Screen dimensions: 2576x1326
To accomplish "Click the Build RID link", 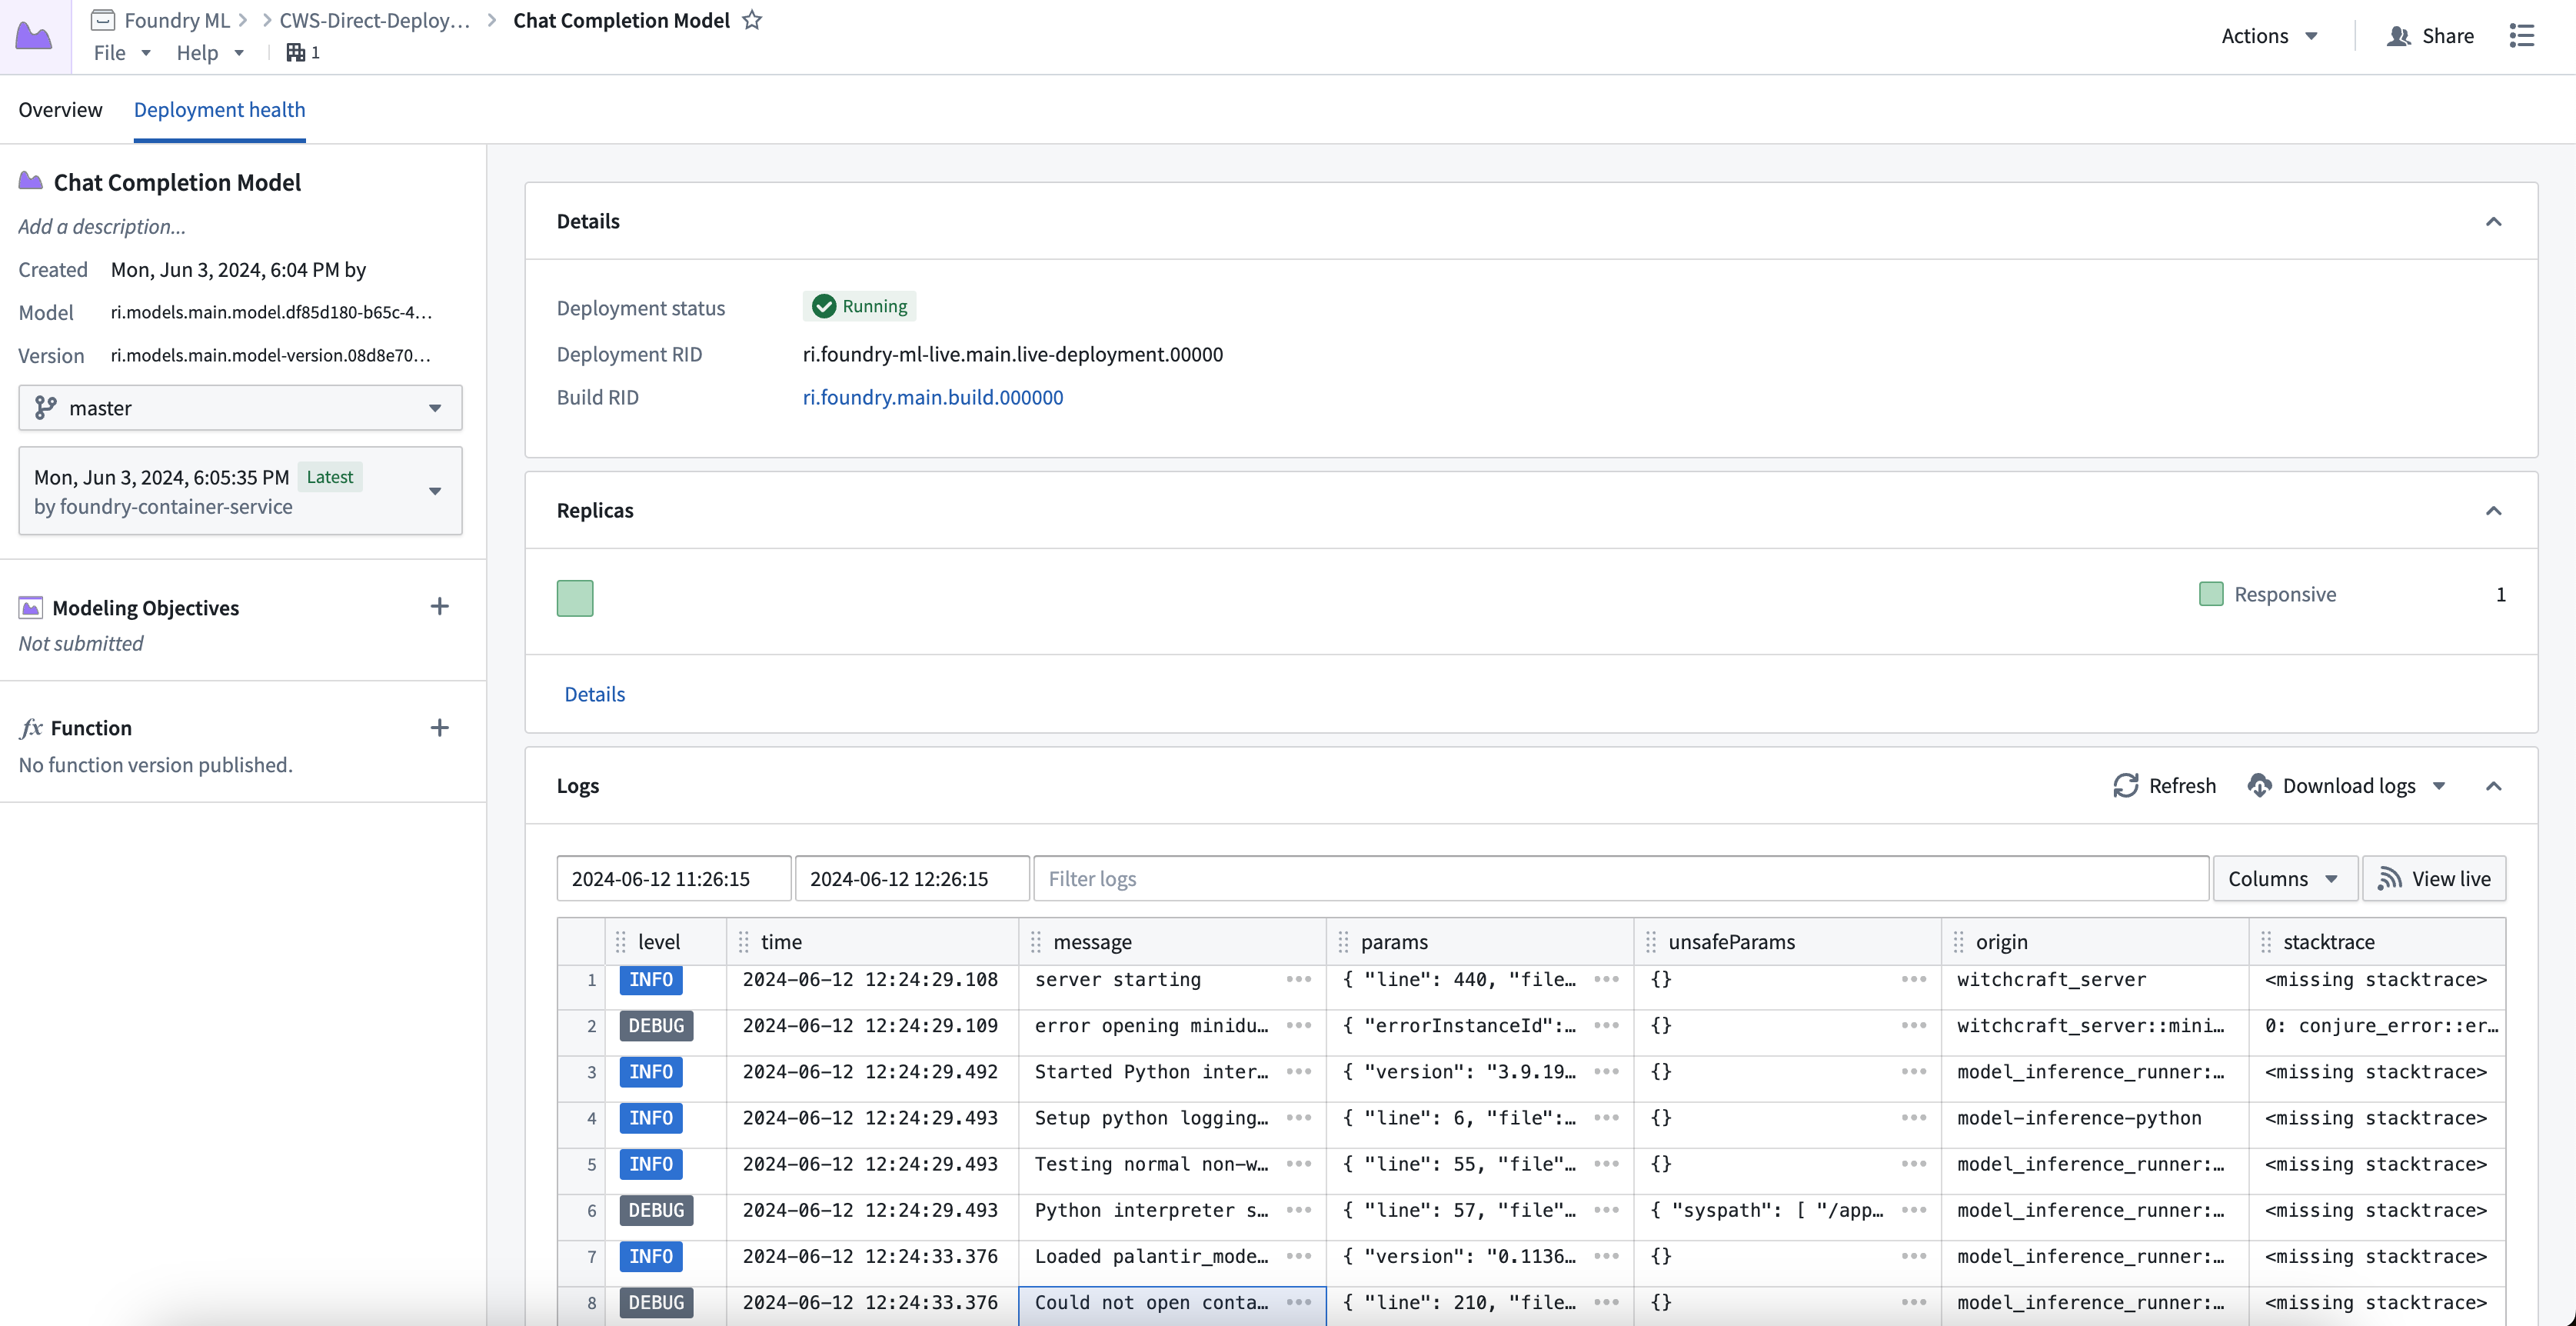I will pyautogui.click(x=931, y=396).
